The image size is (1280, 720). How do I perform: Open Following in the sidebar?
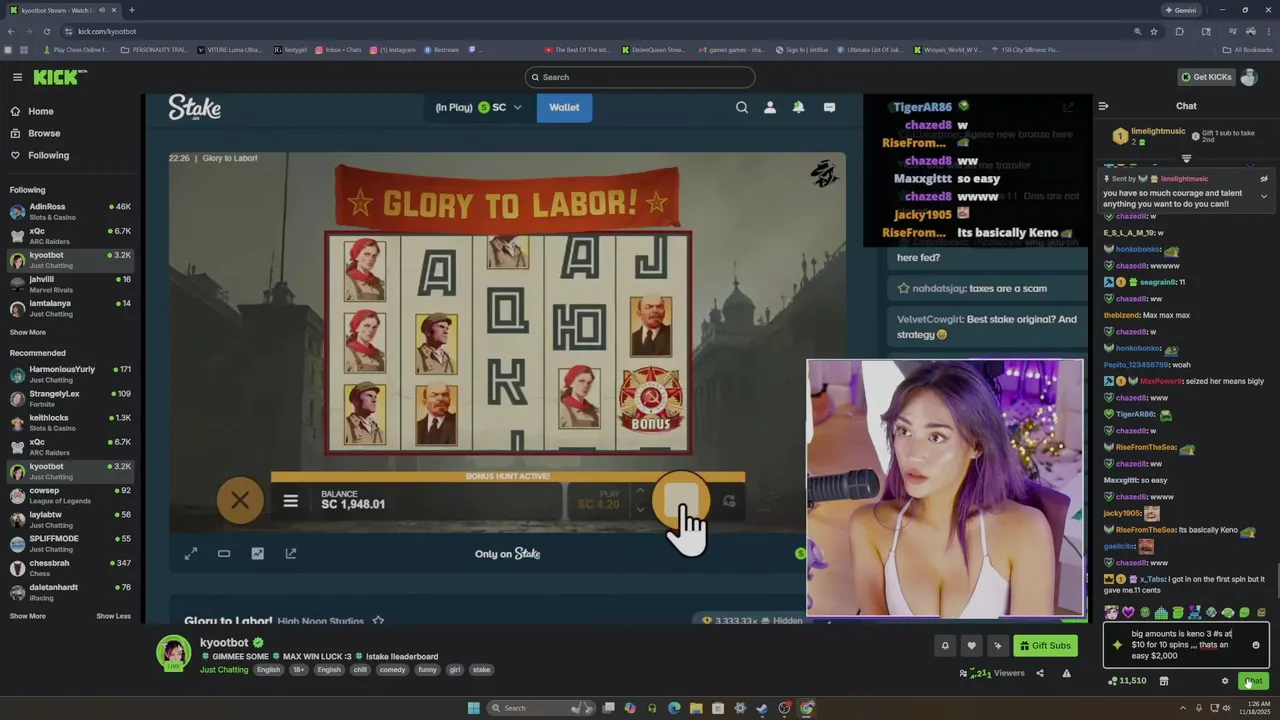(48, 155)
